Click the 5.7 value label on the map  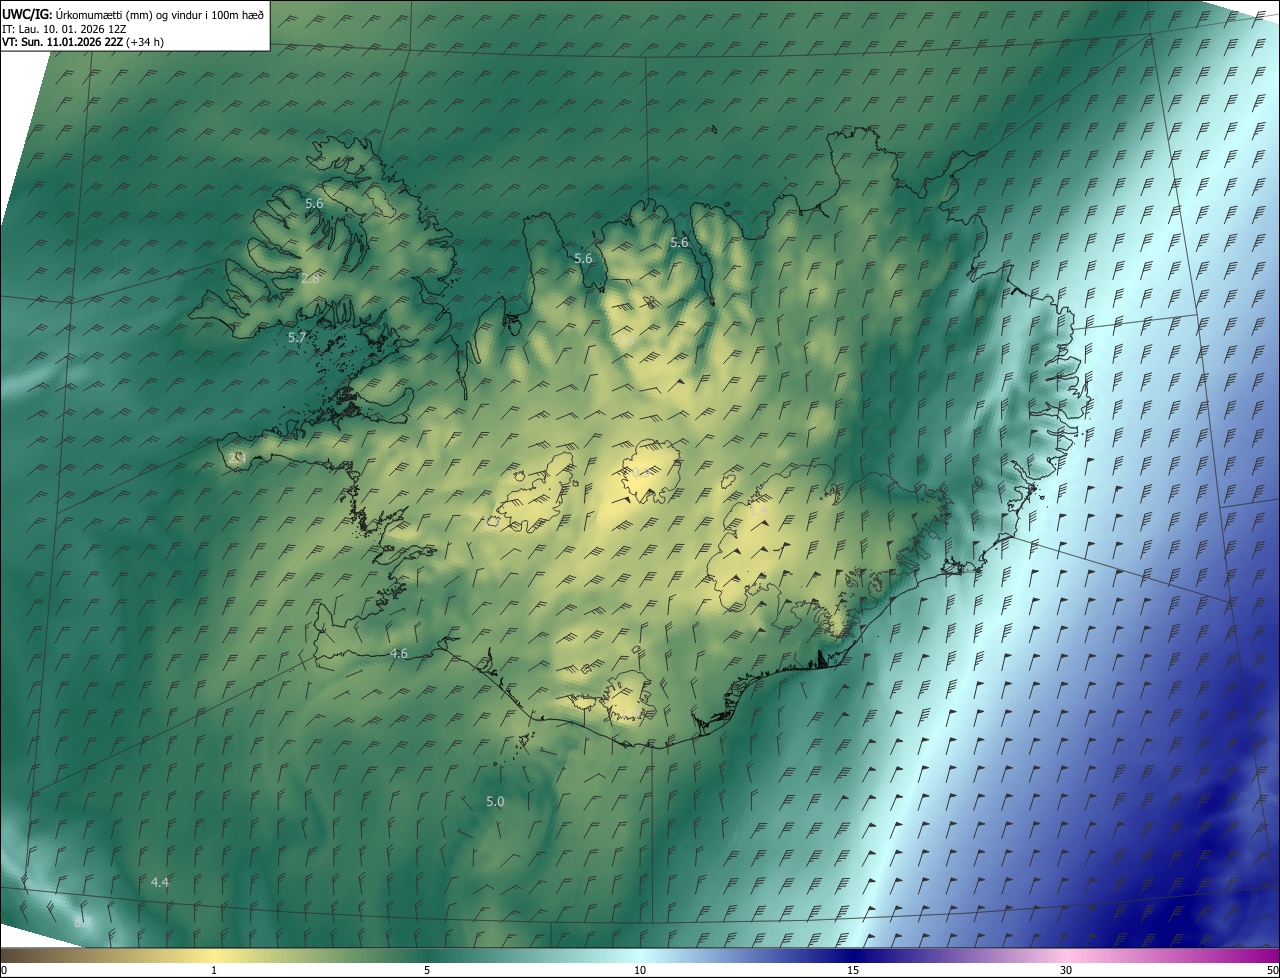[x=297, y=338]
